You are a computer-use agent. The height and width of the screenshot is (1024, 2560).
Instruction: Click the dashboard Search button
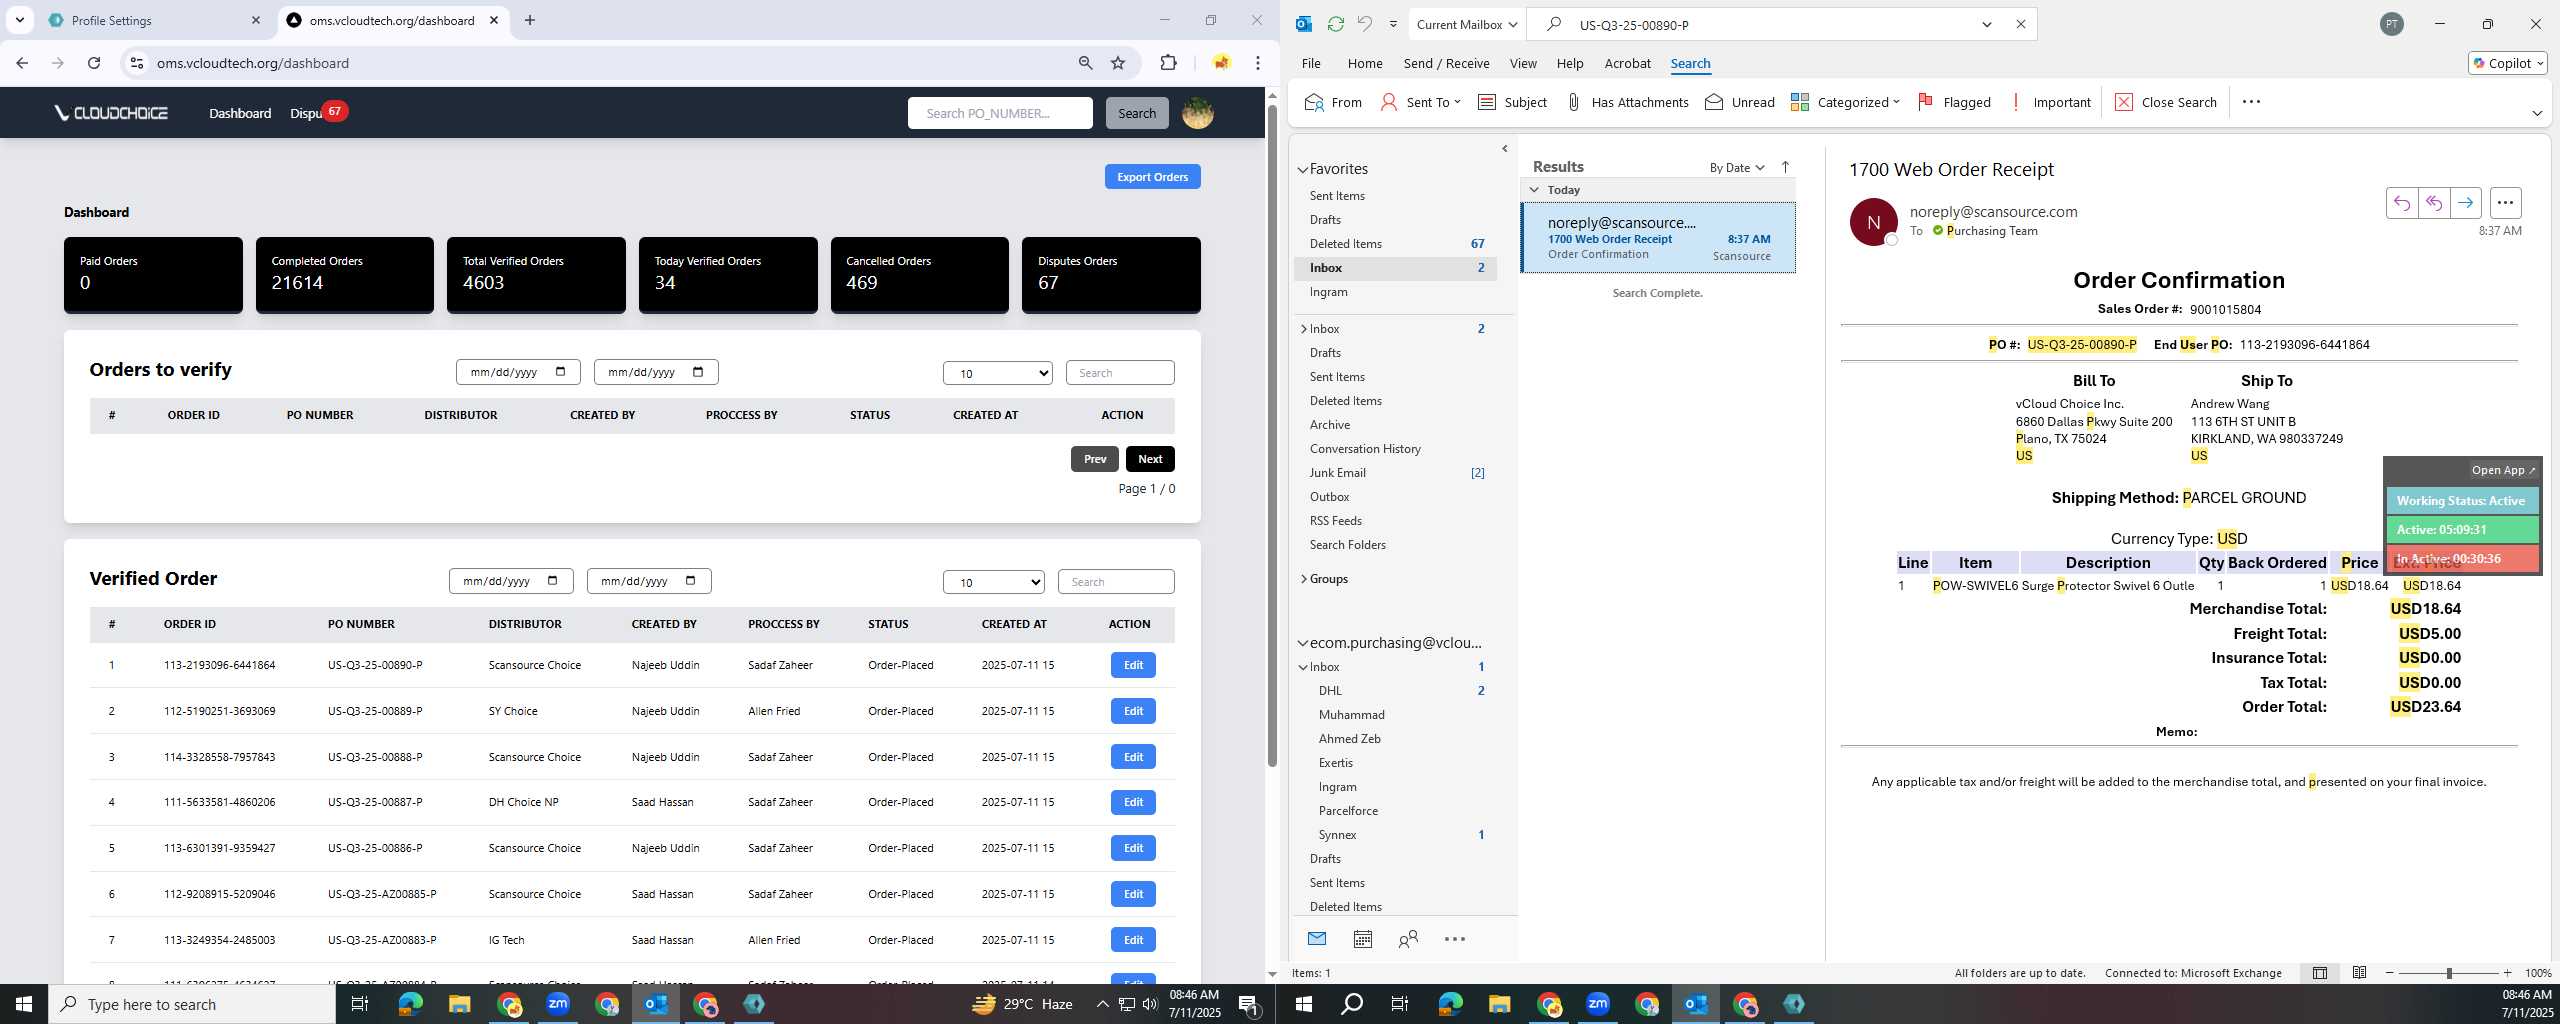[1137, 113]
